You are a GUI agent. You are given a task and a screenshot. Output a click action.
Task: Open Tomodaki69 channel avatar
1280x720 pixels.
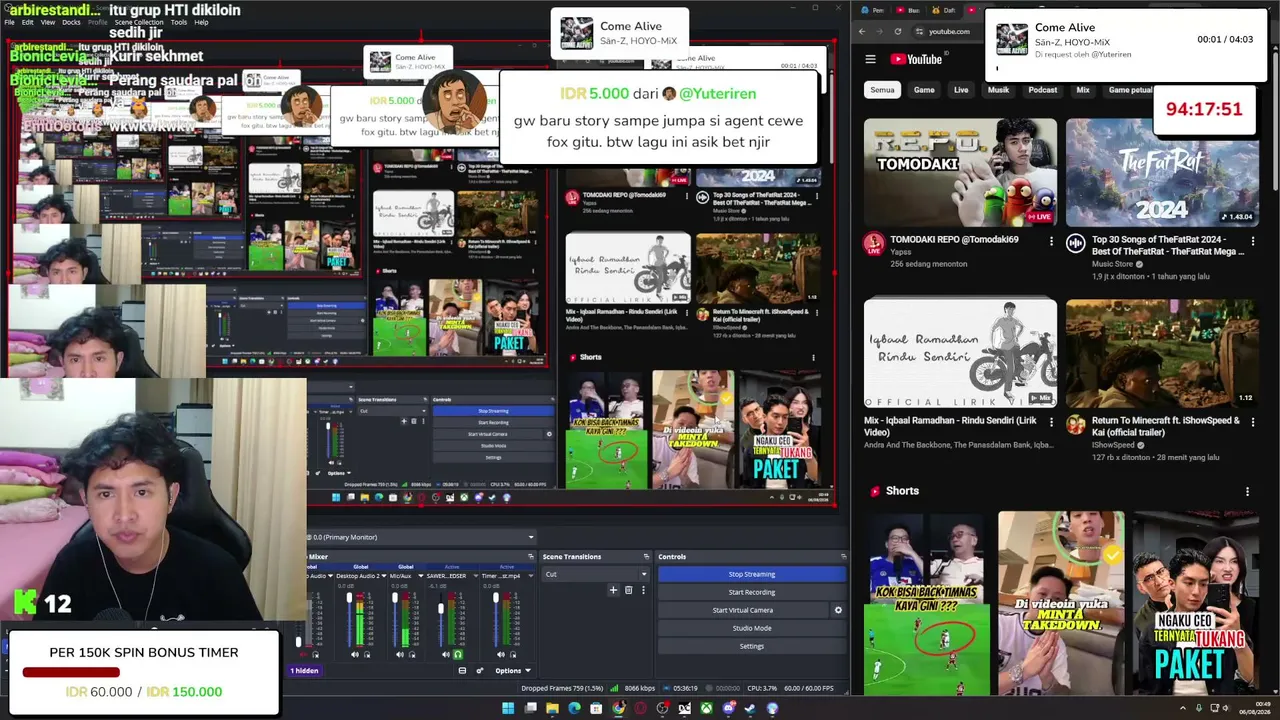tap(874, 243)
